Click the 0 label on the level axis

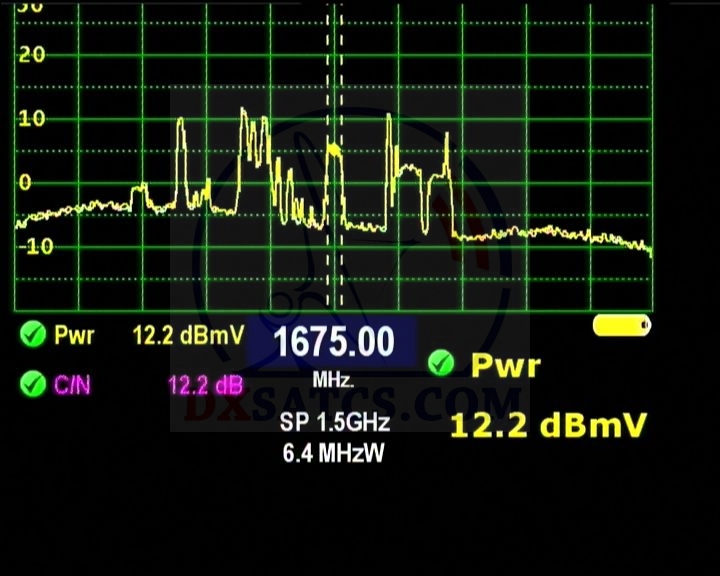(x=25, y=183)
